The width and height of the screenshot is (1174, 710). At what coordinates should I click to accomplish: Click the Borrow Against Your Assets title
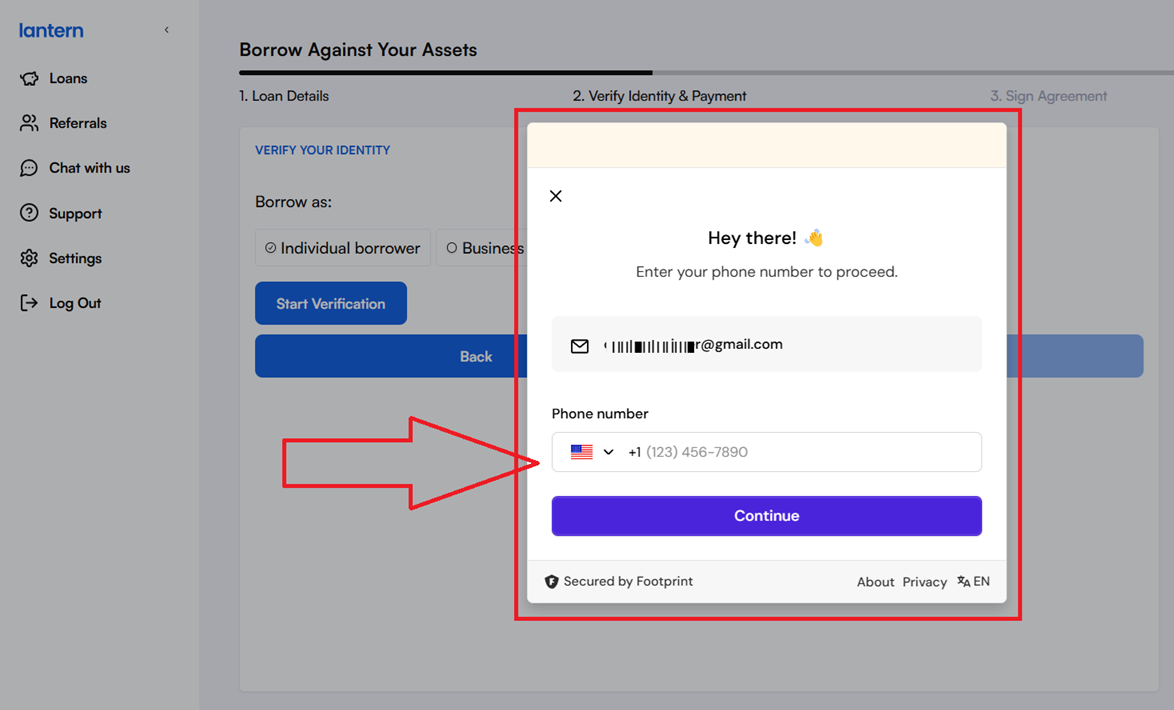358,50
